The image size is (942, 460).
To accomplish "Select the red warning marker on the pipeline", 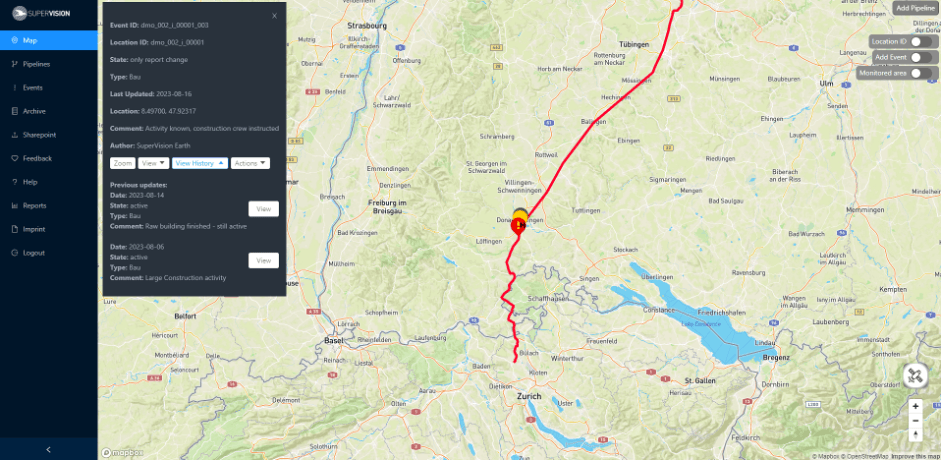I will click(518, 225).
